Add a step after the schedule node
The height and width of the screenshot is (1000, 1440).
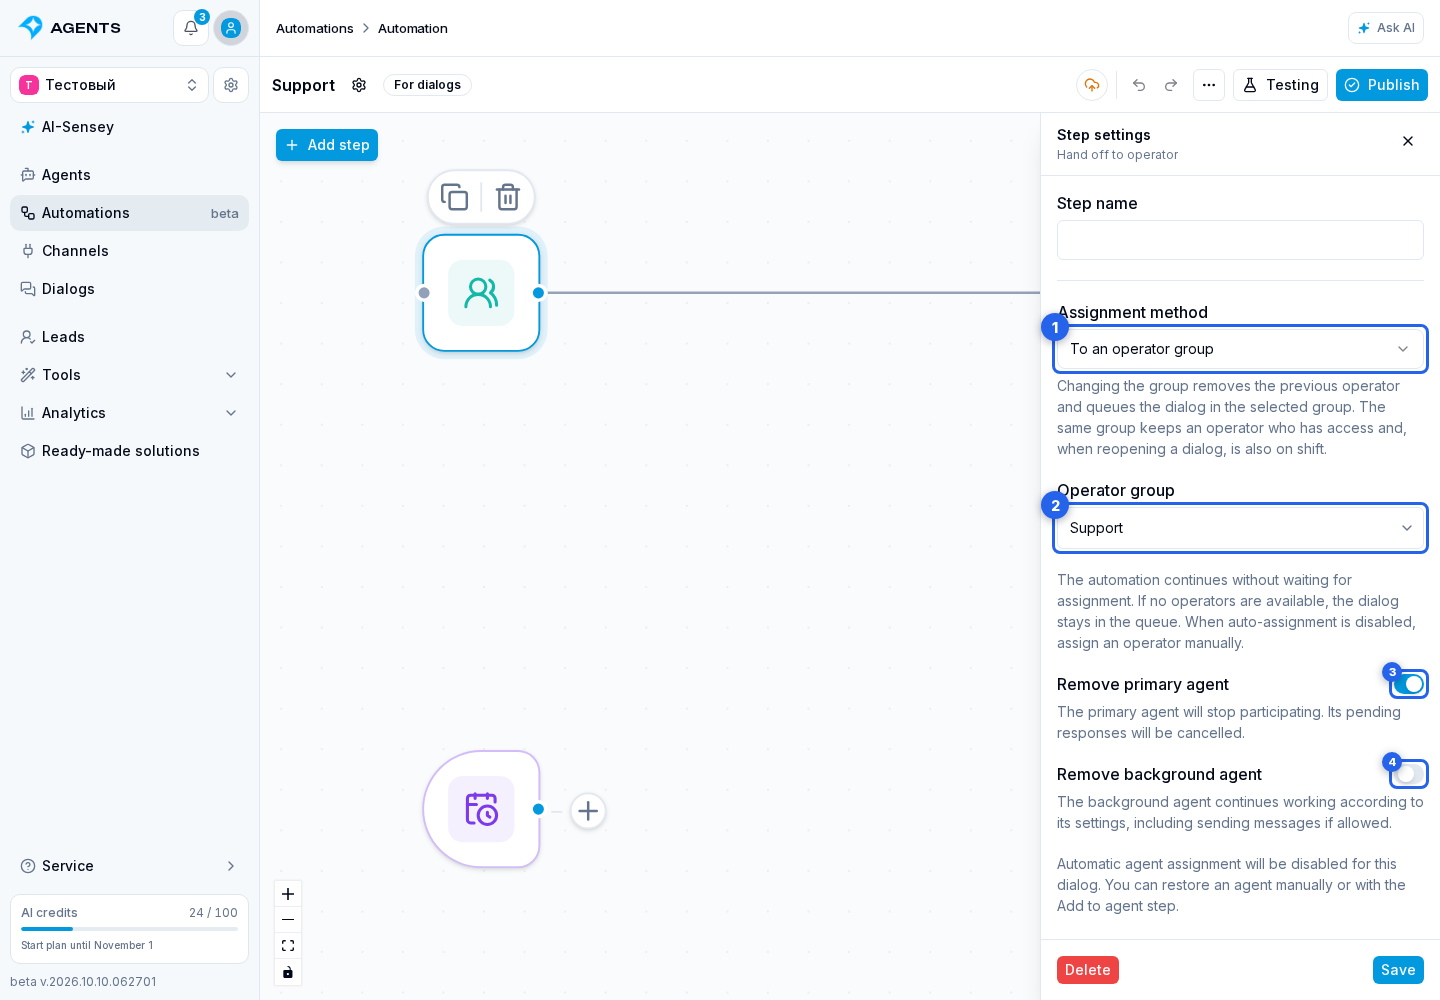[588, 811]
